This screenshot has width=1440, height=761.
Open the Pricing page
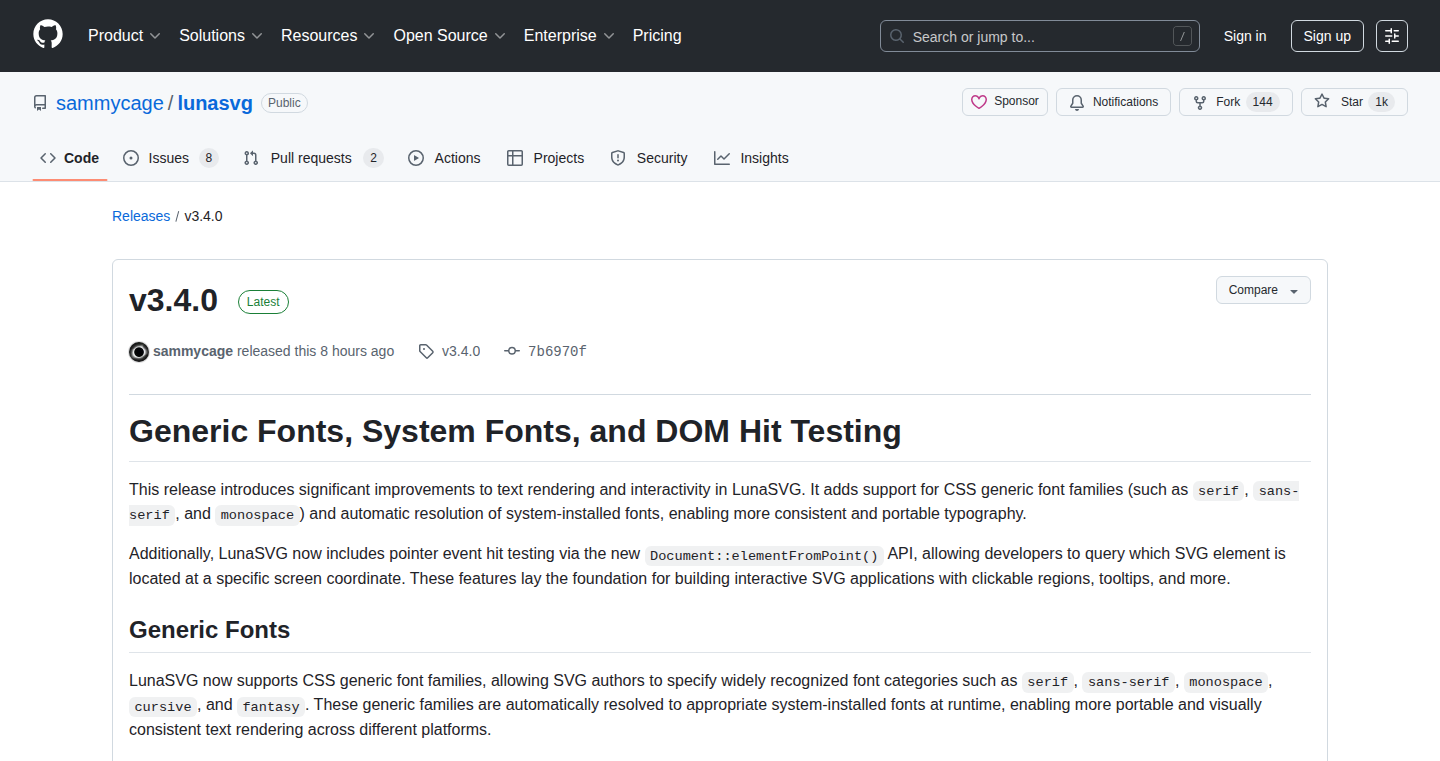point(657,35)
